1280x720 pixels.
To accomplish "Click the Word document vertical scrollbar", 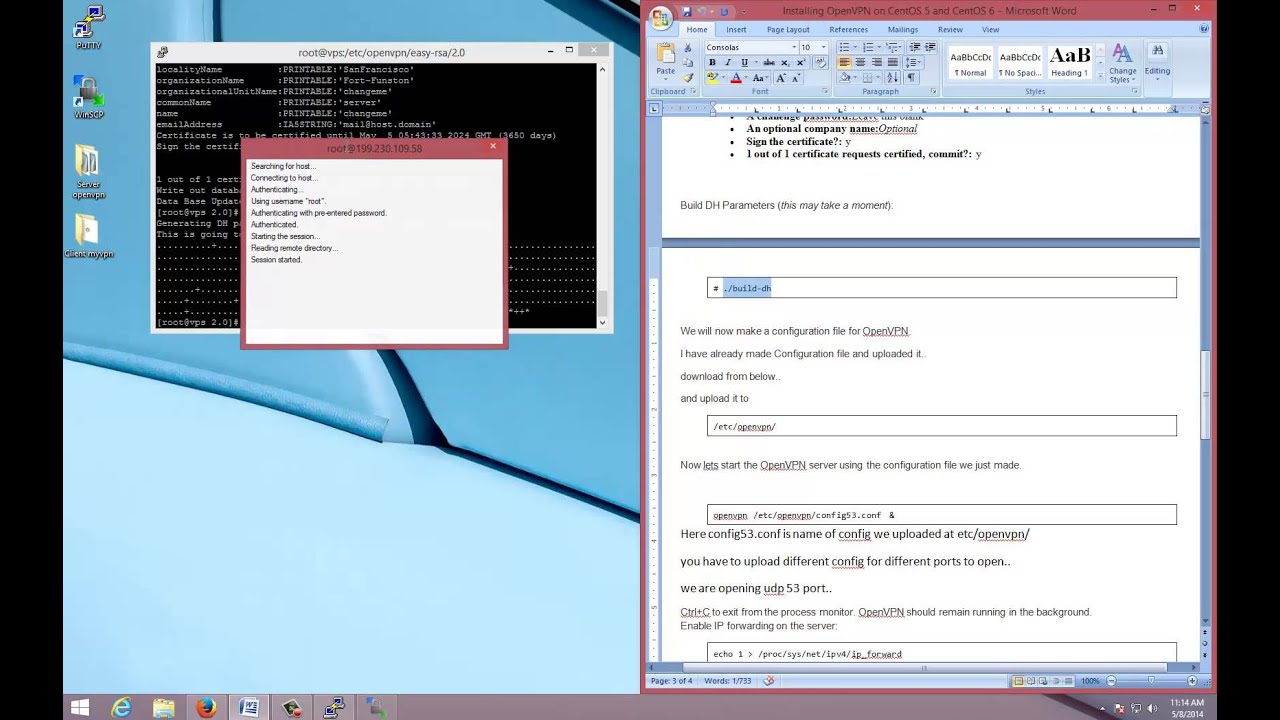I will 1205,393.
